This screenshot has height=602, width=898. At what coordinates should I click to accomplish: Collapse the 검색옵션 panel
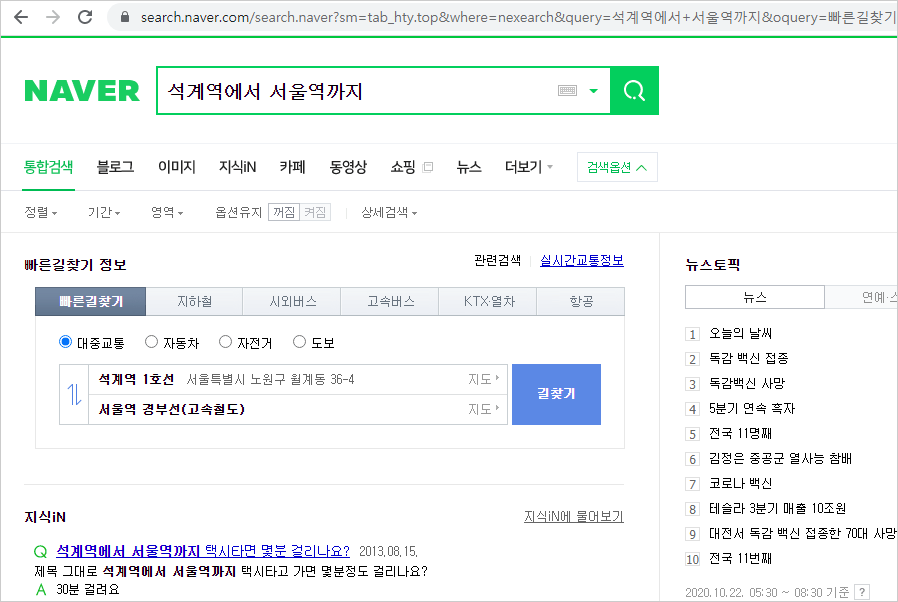coord(617,167)
